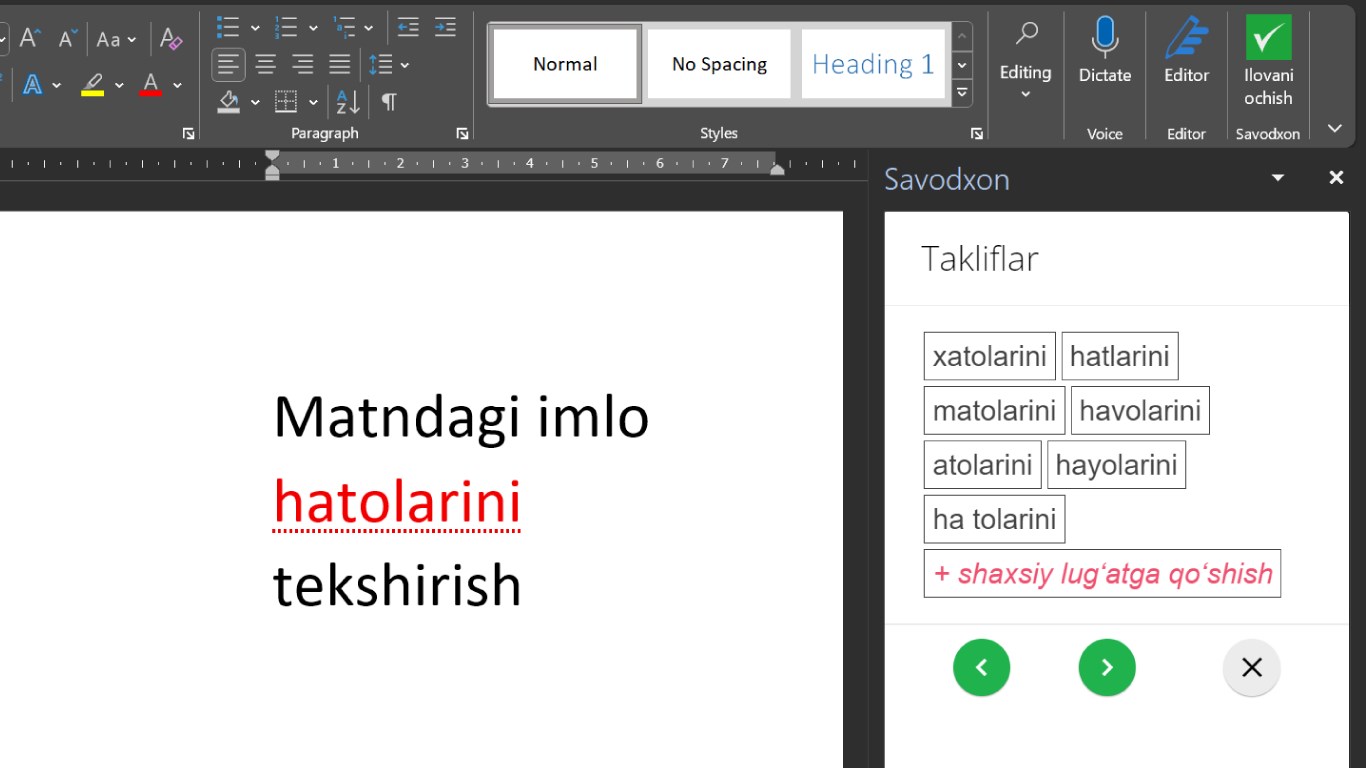
Task: Apply the No Spacing style
Action: 719,64
